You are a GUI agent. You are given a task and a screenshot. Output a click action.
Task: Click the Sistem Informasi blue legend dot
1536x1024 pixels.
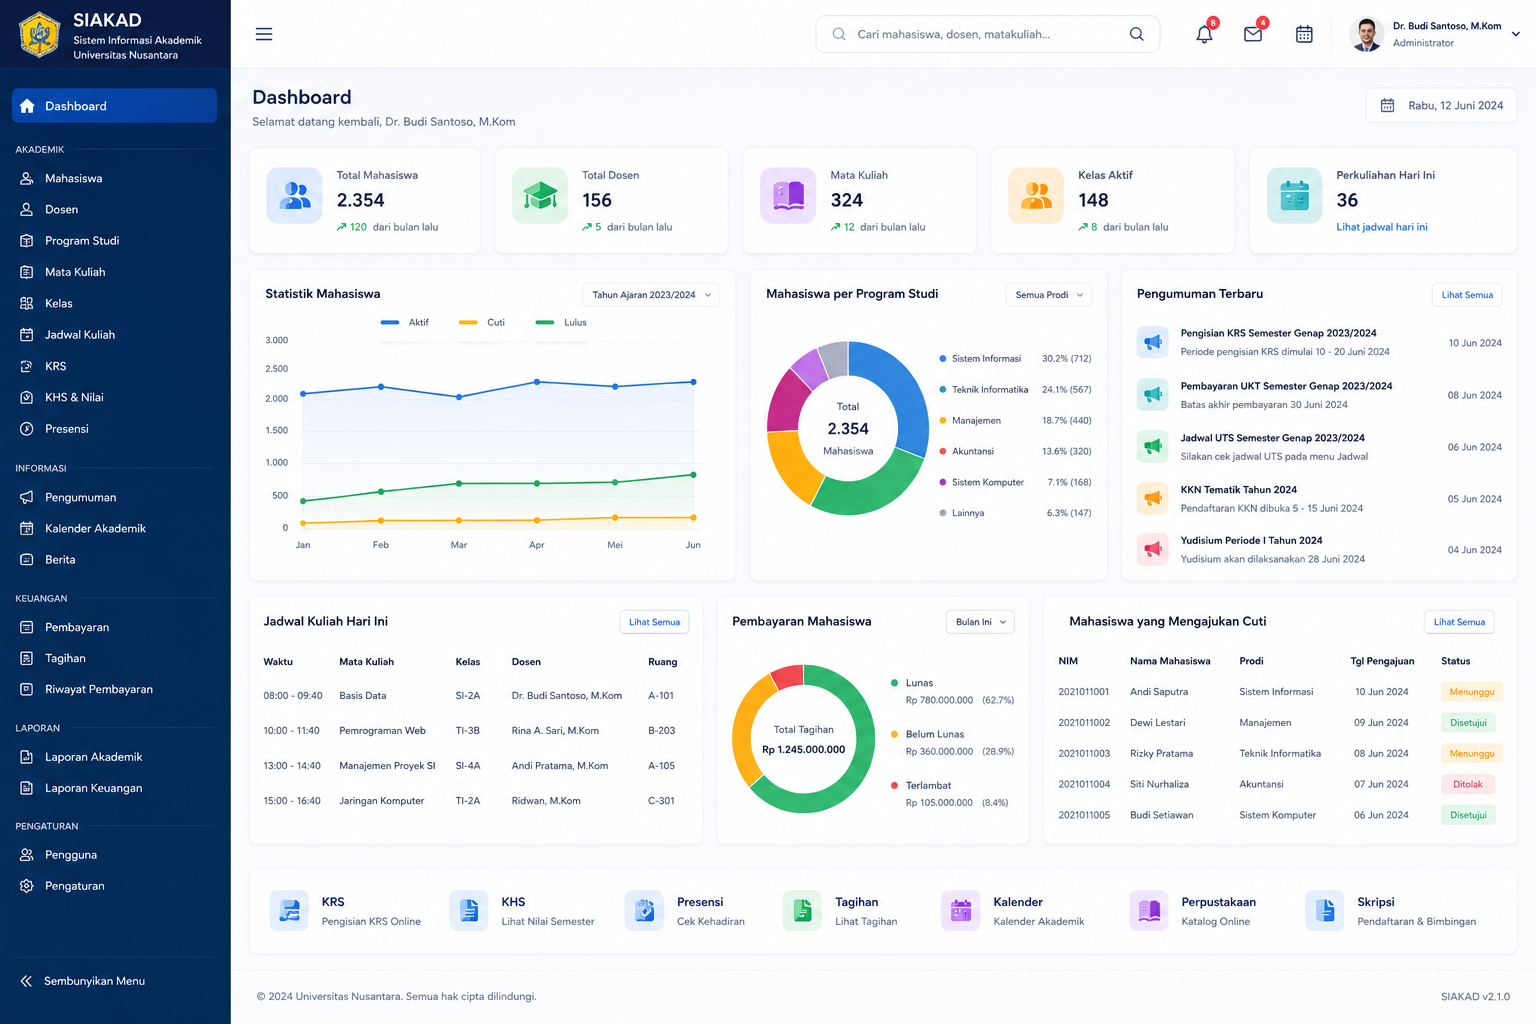coord(943,358)
